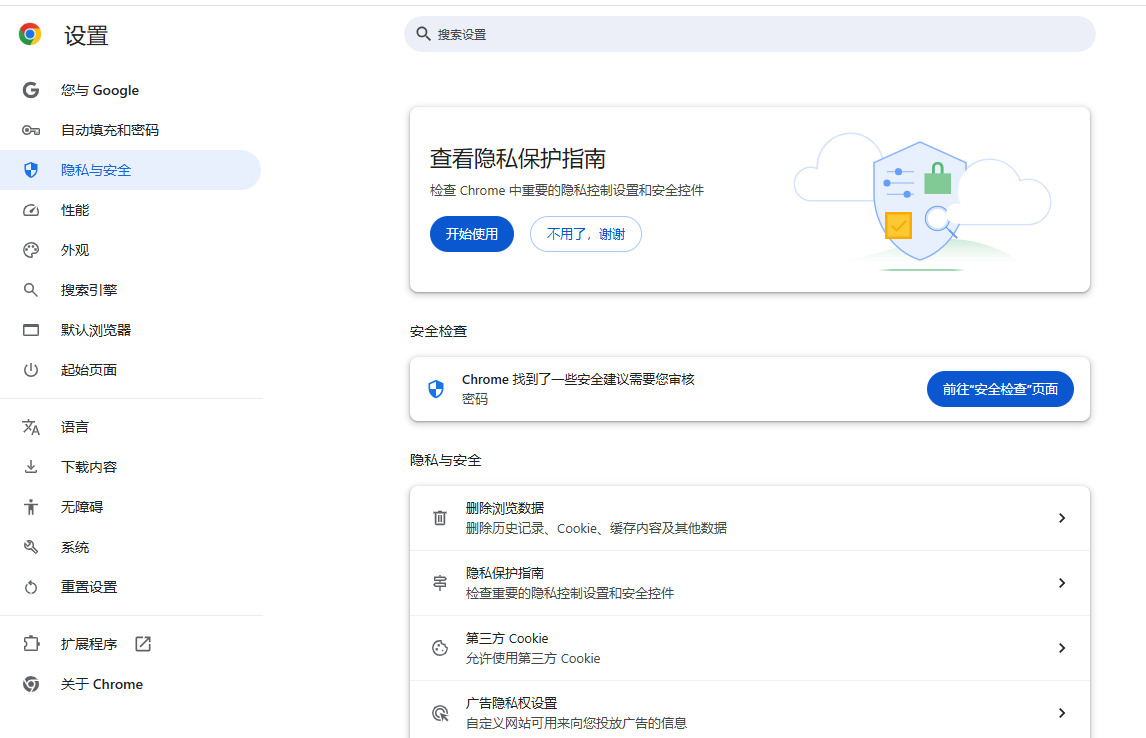Screen dimensions: 1146x738
Task: Click the key icon for 自动填充和密码
Action: [x=31, y=130]
